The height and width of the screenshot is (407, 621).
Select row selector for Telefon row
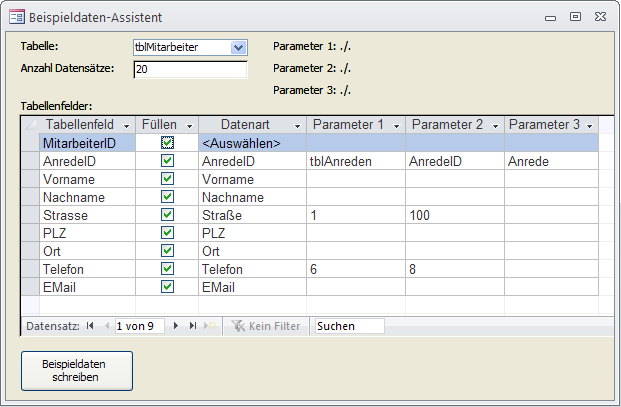point(30,269)
